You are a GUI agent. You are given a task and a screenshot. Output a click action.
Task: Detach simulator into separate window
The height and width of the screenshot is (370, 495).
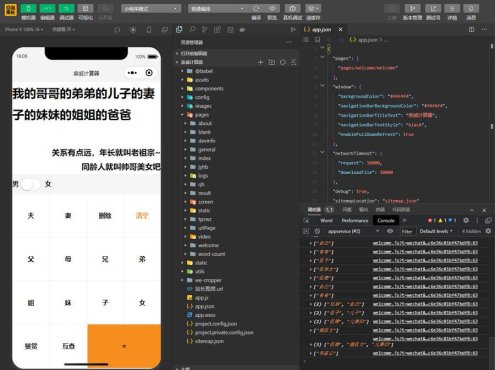click(x=165, y=30)
